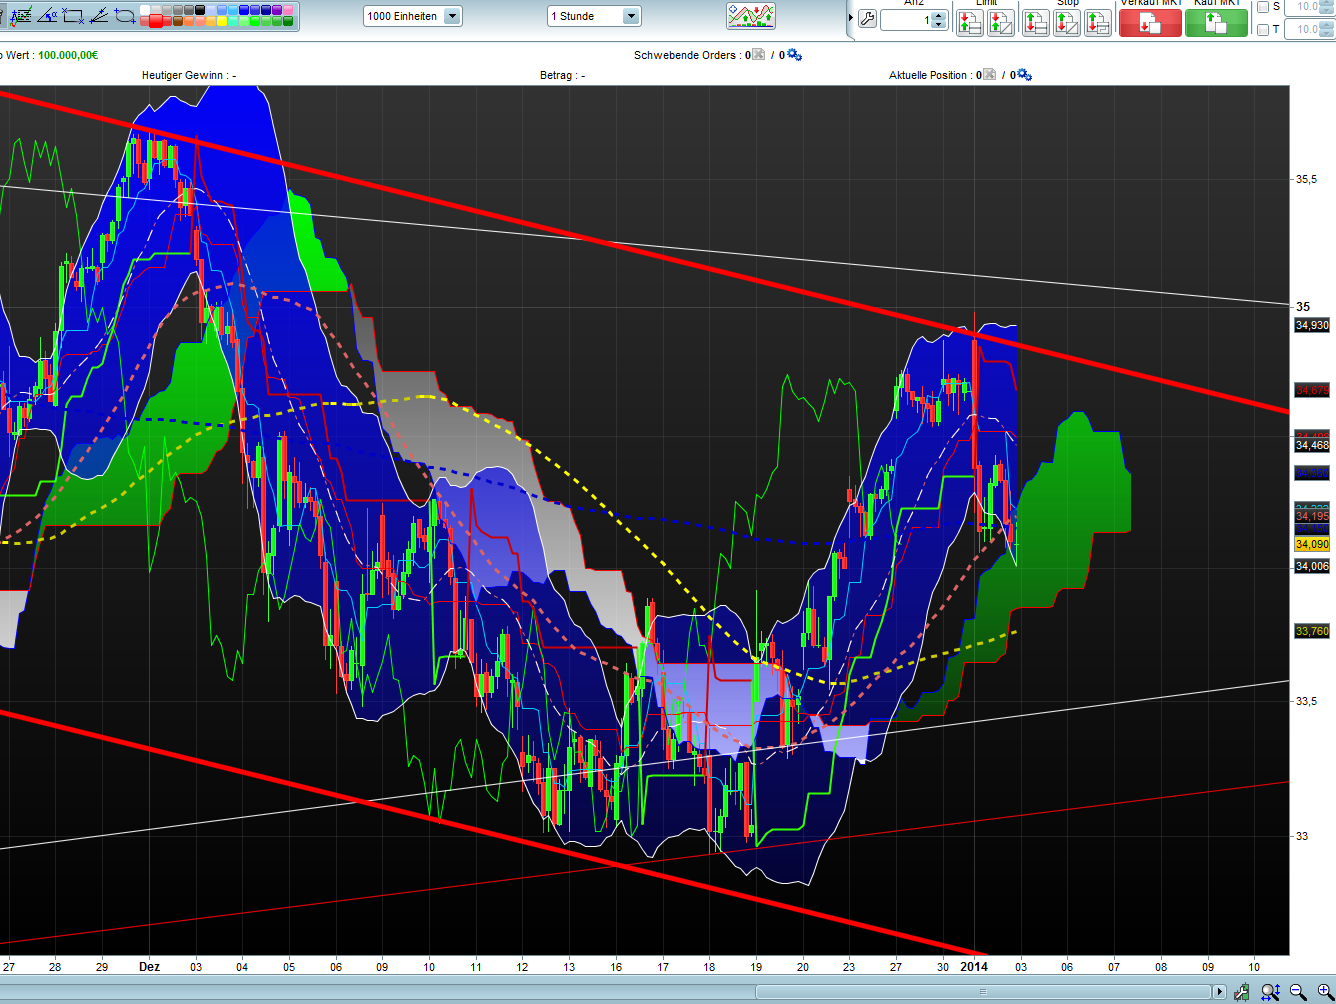Click the third Stop order button
Screen dimensions: 1336x1004
[1098, 22]
